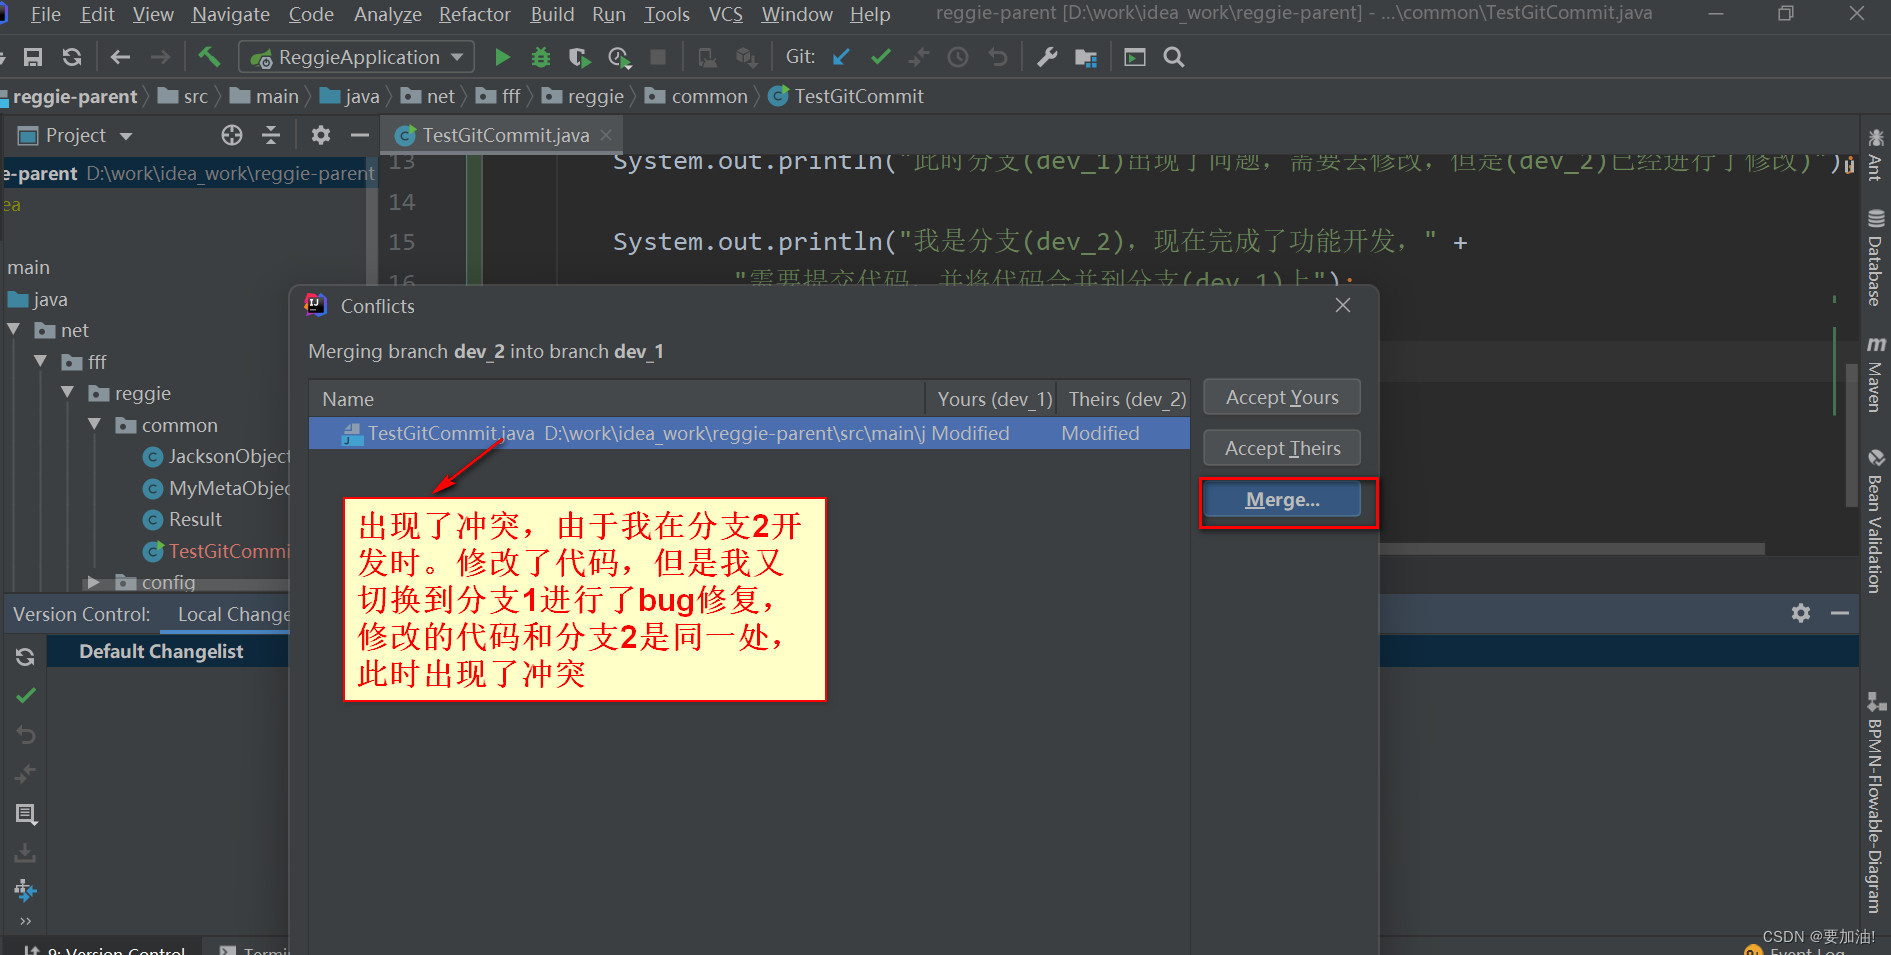Open the Bean Validation tool window
1891x955 pixels.
[1875, 520]
